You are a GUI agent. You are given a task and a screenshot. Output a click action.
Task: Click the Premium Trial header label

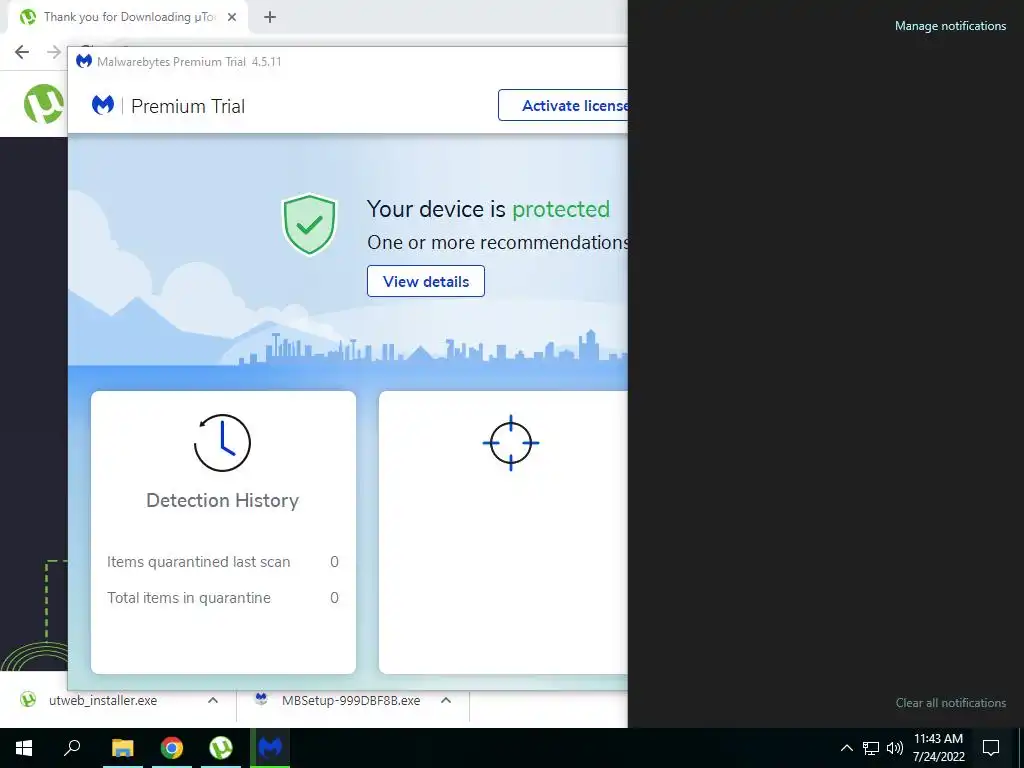[x=188, y=106]
